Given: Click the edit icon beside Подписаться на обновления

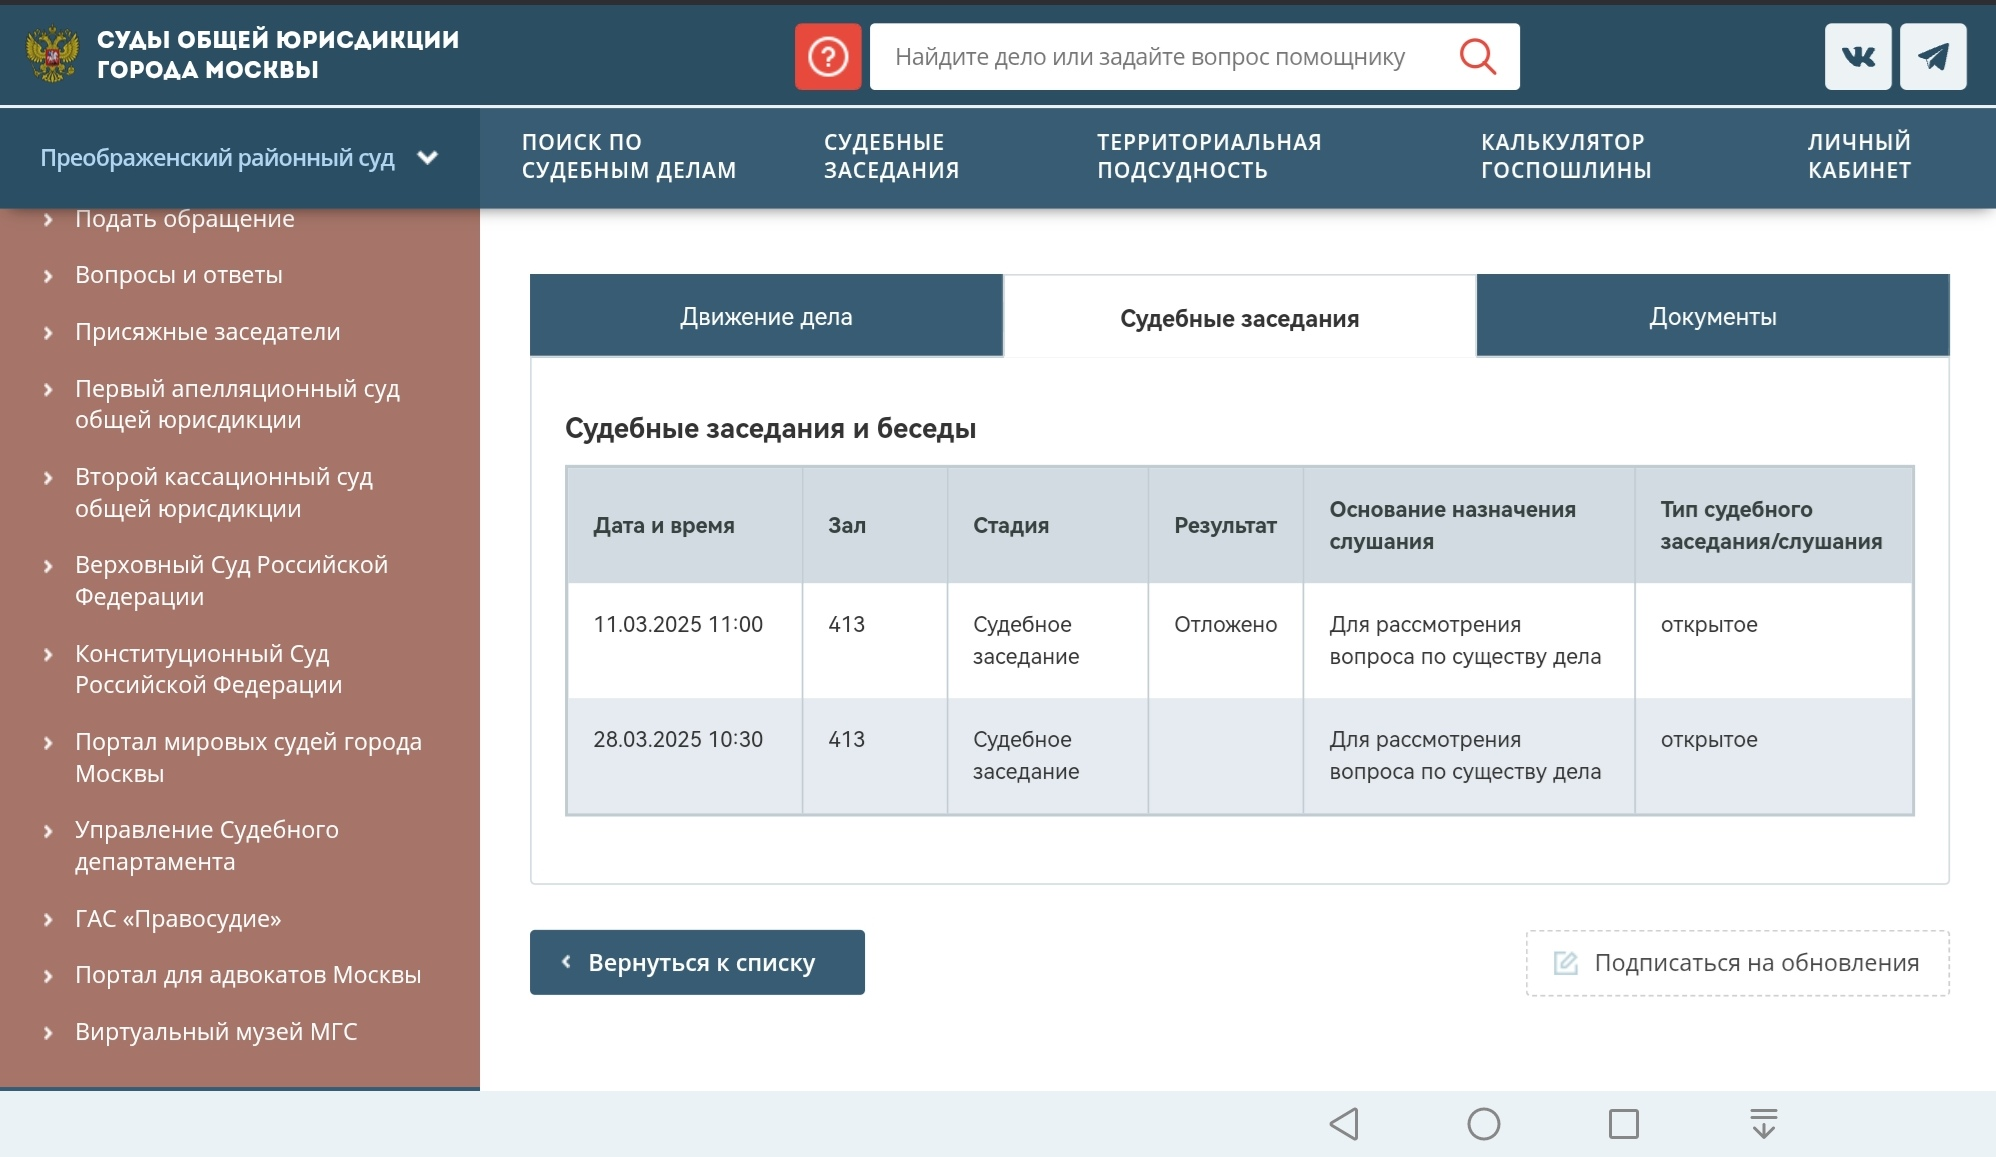Looking at the screenshot, I should 1565,963.
